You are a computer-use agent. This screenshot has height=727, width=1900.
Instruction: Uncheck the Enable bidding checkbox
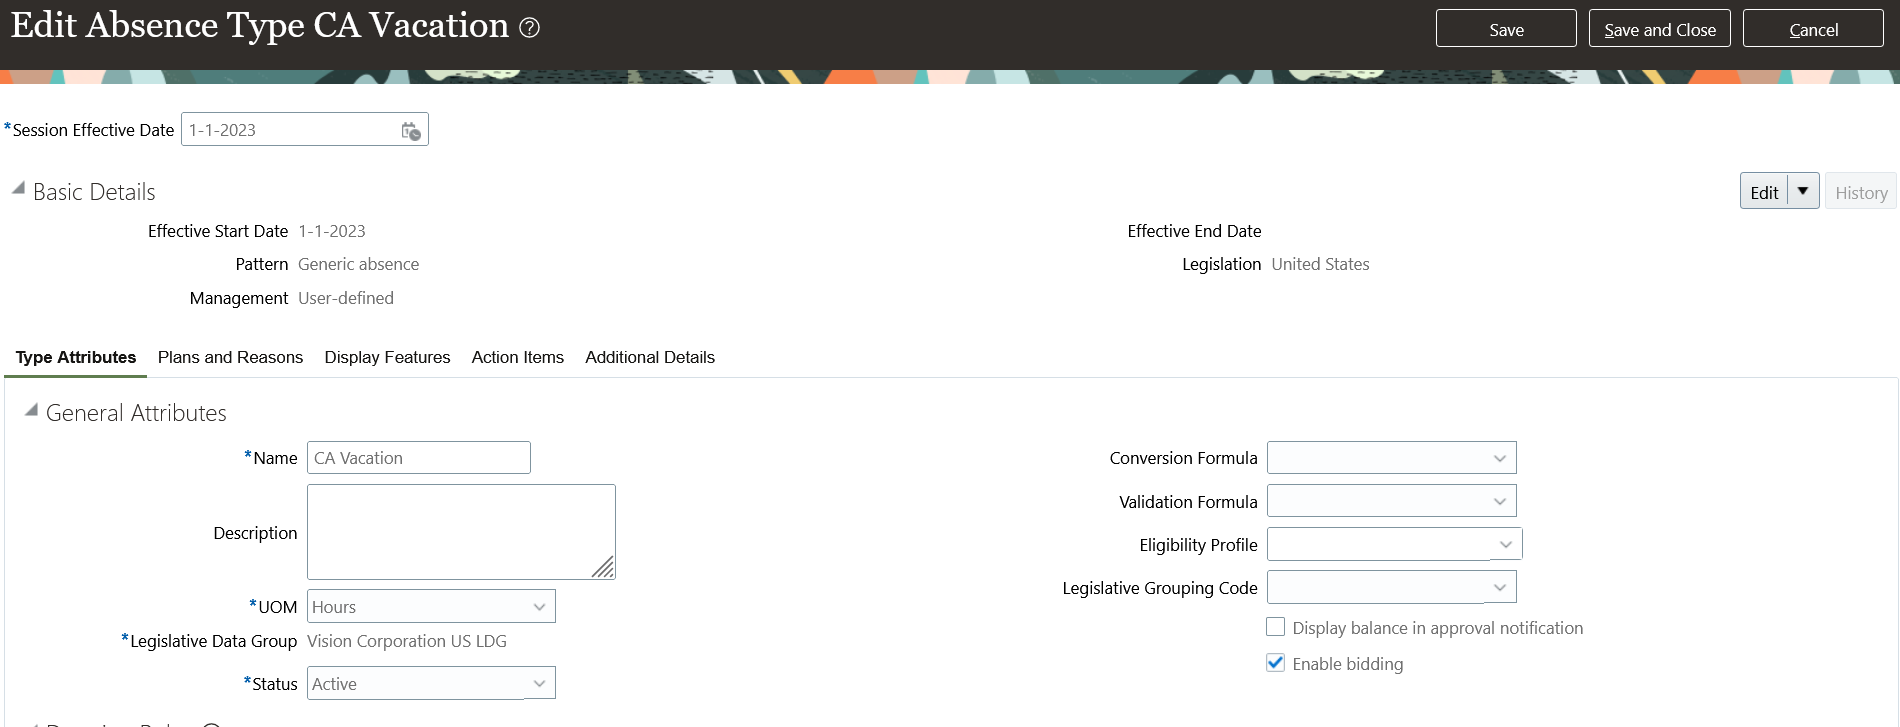(x=1276, y=663)
